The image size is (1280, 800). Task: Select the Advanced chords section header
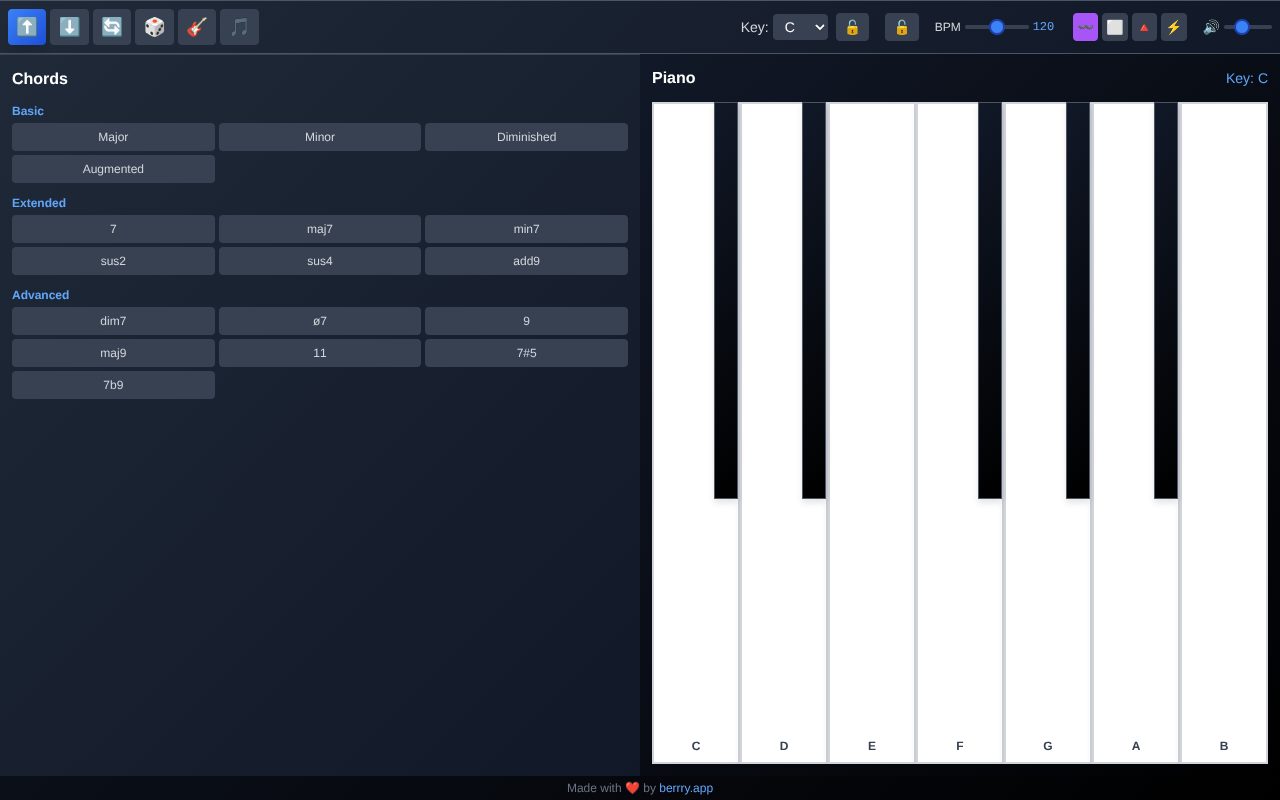pyautogui.click(x=40, y=295)
